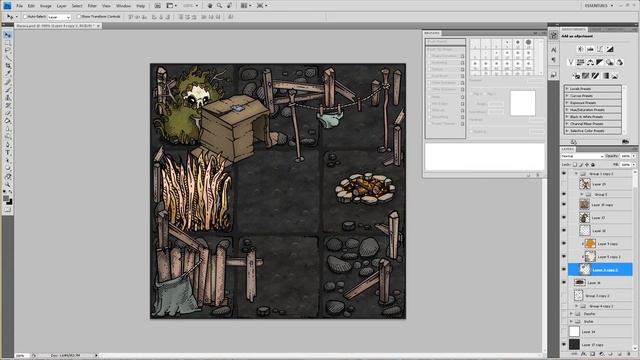The height and width of the screenshot is (360, 640).
Task: Click Create new layer icon
Action: tap(620, 354)
